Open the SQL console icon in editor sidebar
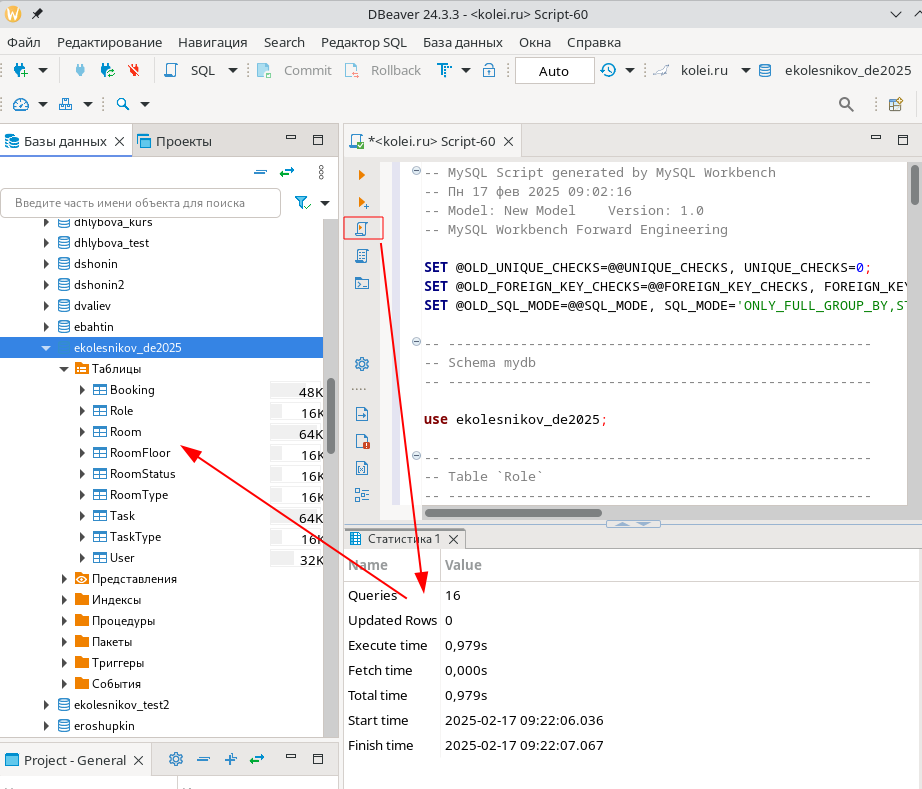This screenshot has width=922, height=789. 362,283
